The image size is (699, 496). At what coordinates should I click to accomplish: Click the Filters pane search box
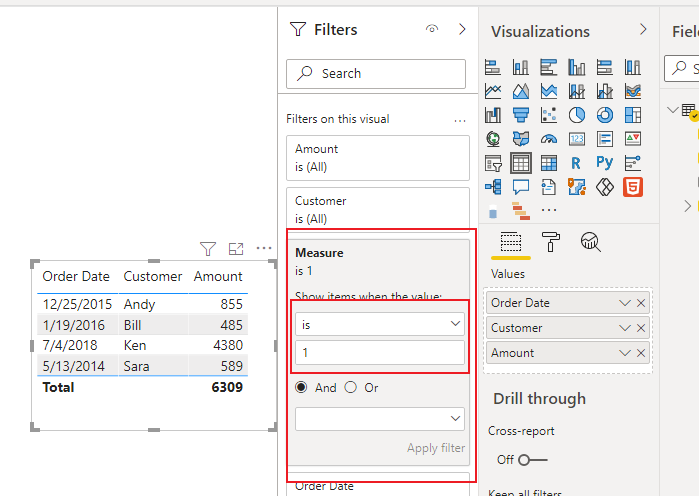coord(376,74)
